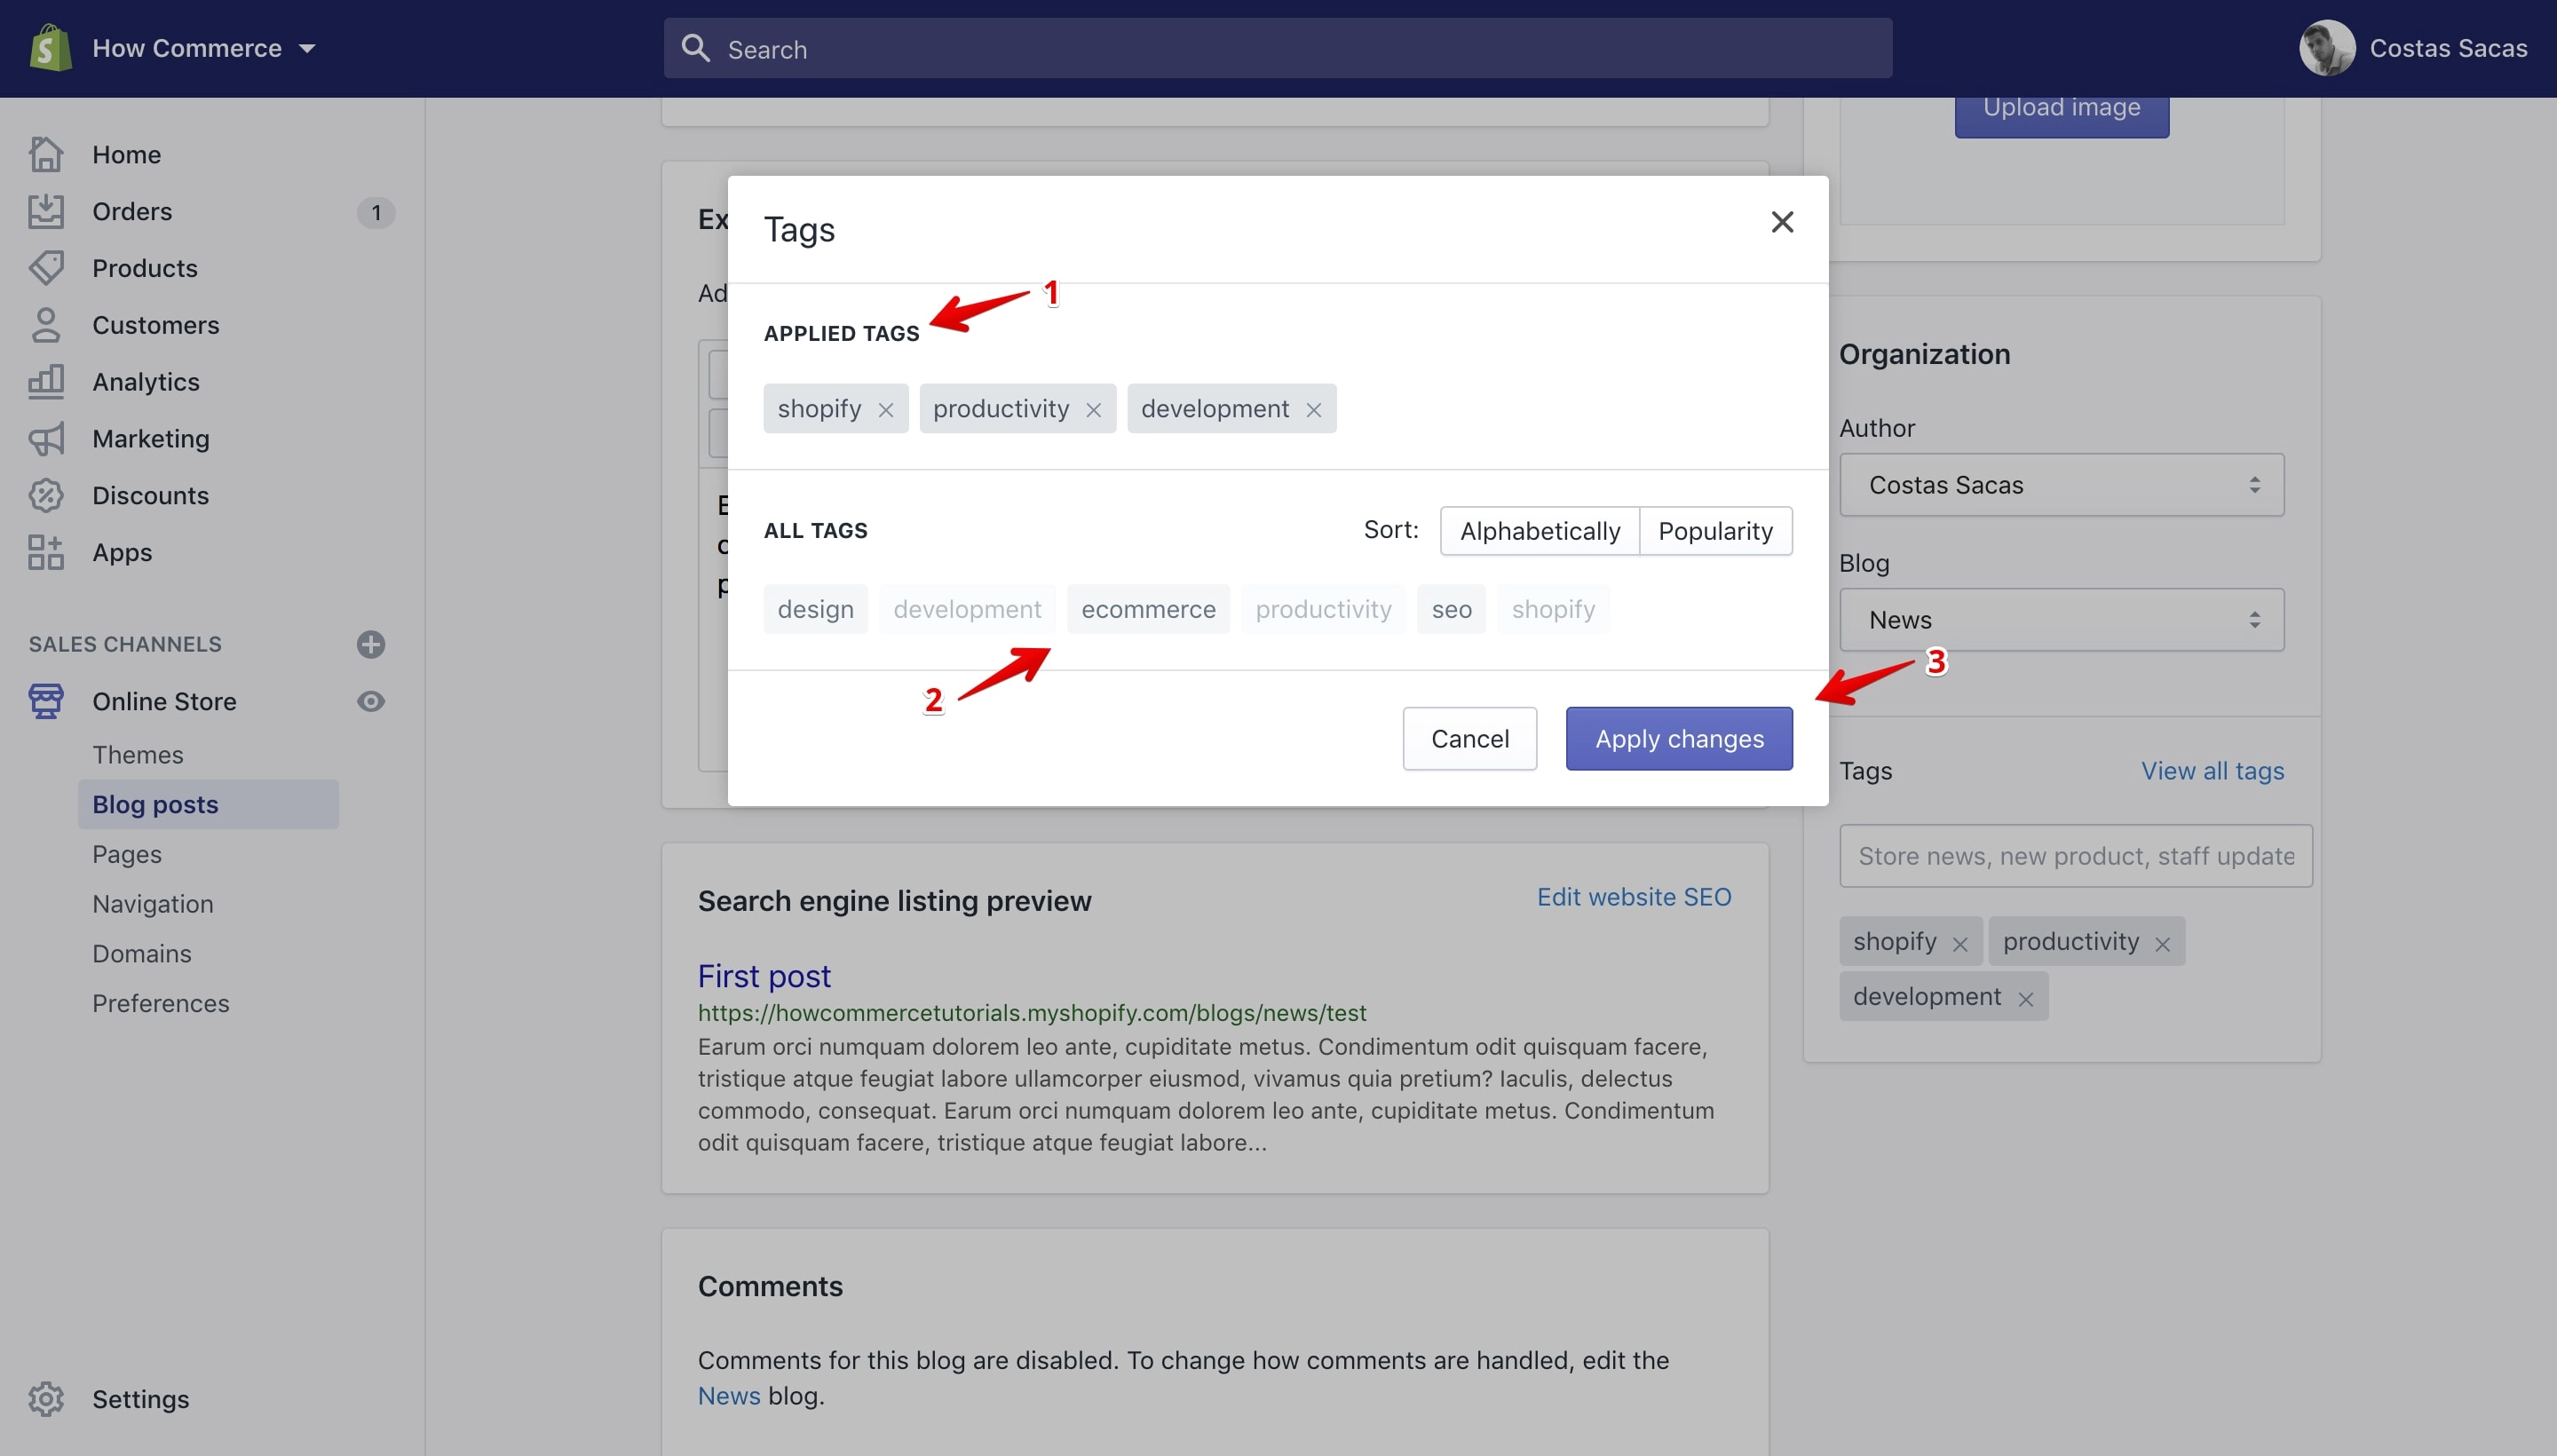Remove productivity from applied tags

coord(1094,410)
